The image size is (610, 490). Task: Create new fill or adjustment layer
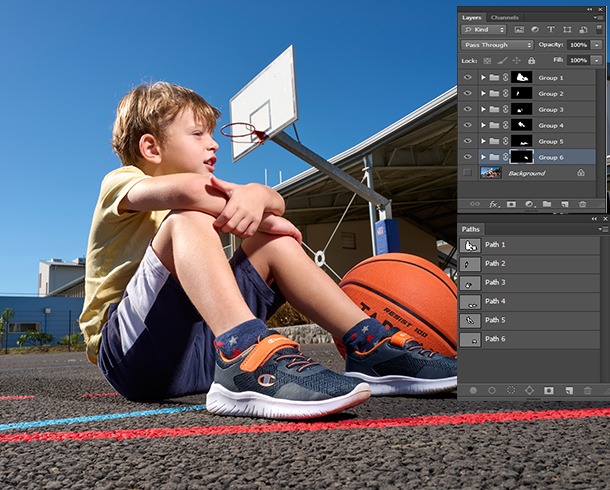(529, 204)
